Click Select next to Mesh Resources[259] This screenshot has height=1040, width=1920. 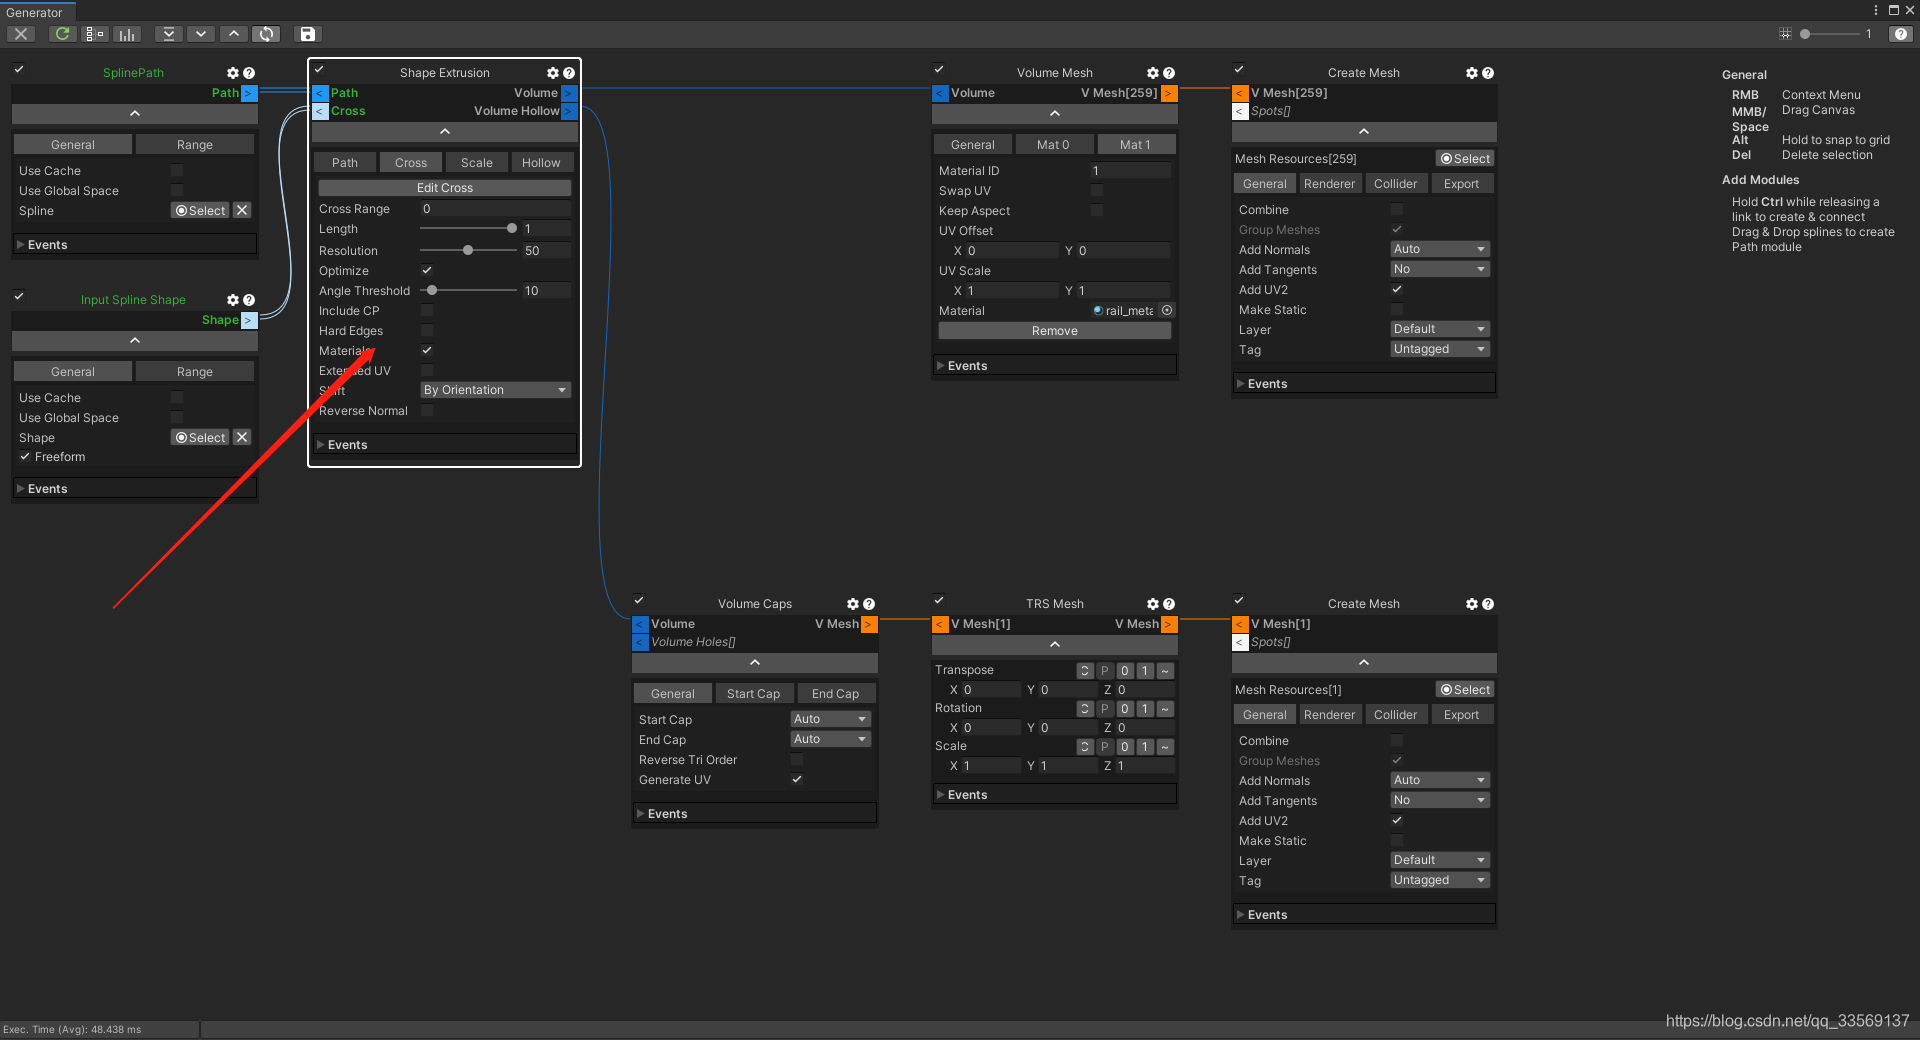(1465, 159)
